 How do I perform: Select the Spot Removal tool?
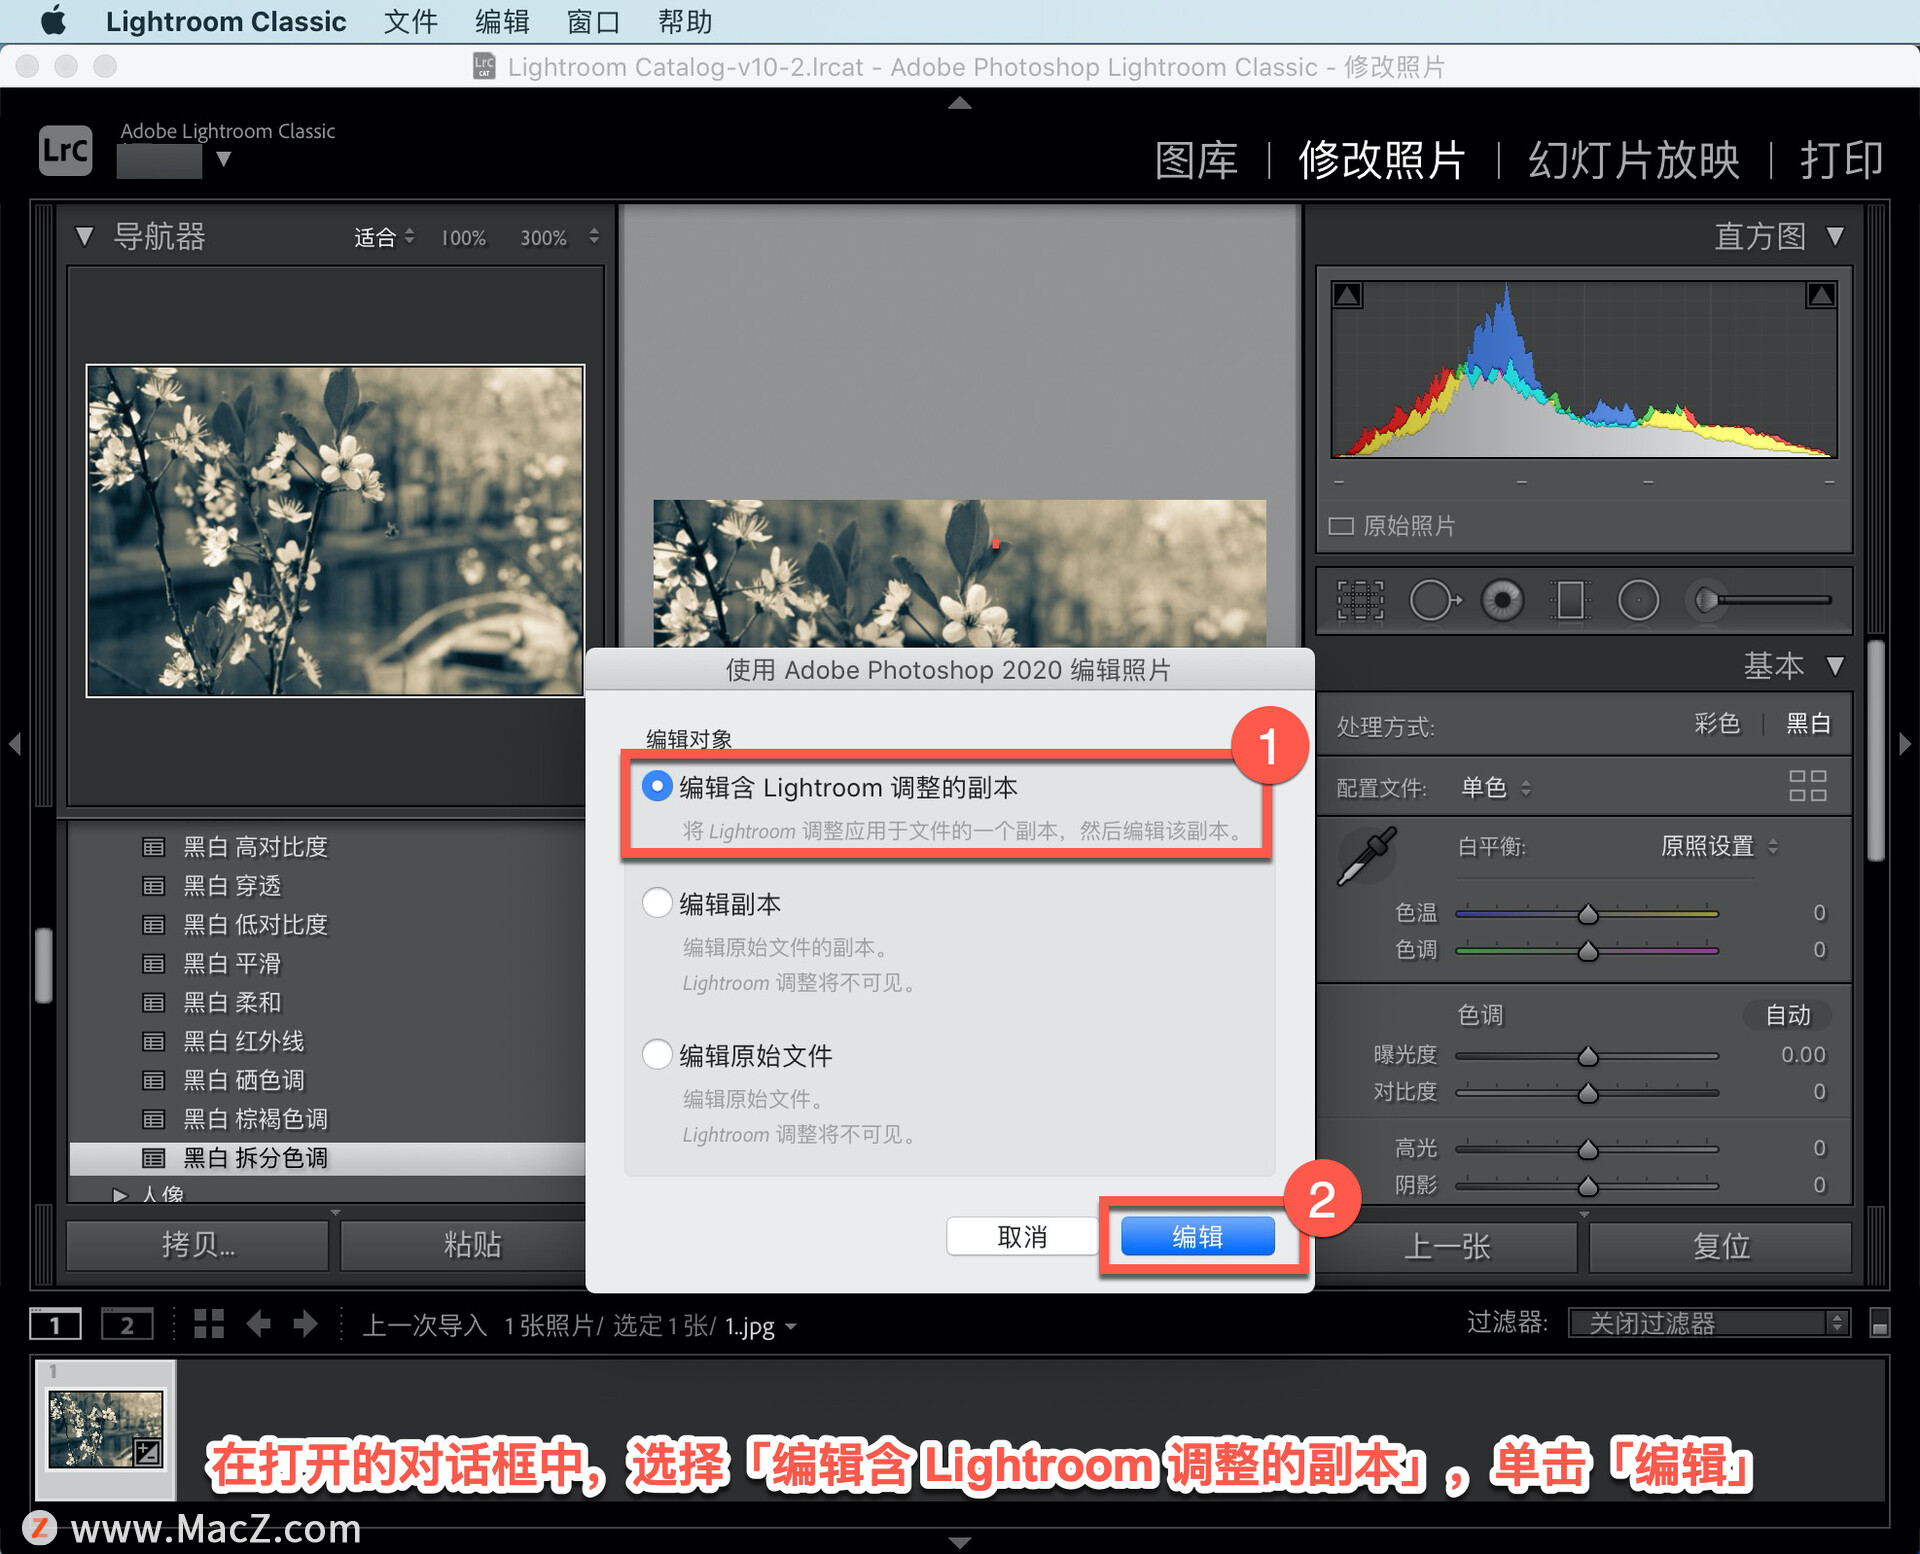(x=1435, y=600)
